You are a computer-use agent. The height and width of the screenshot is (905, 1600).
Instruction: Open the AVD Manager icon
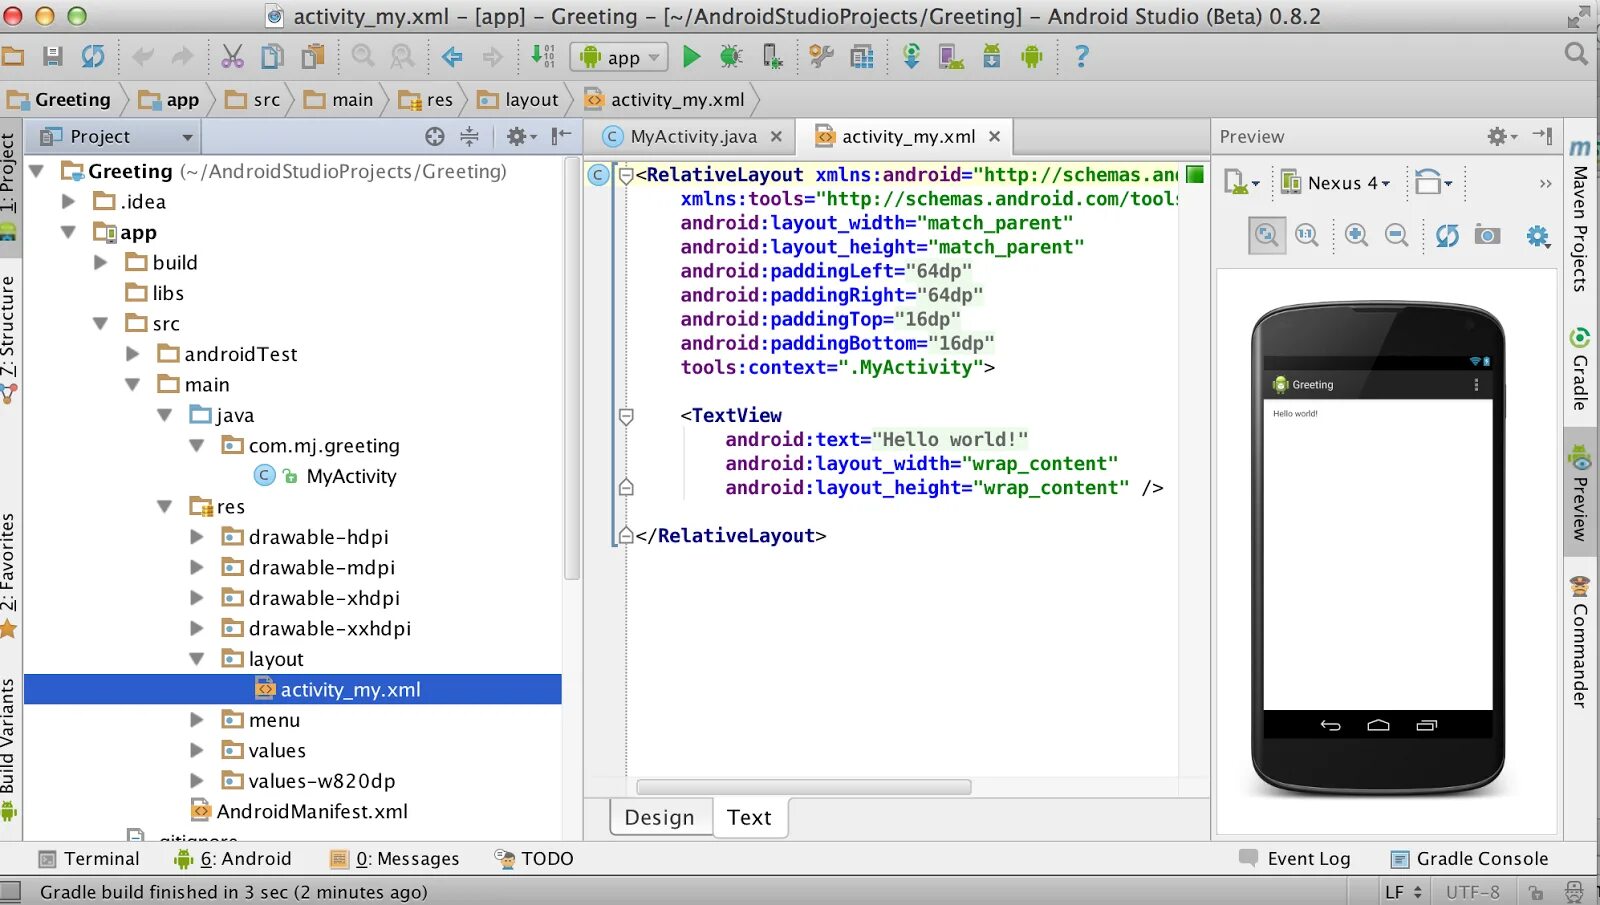951,56
